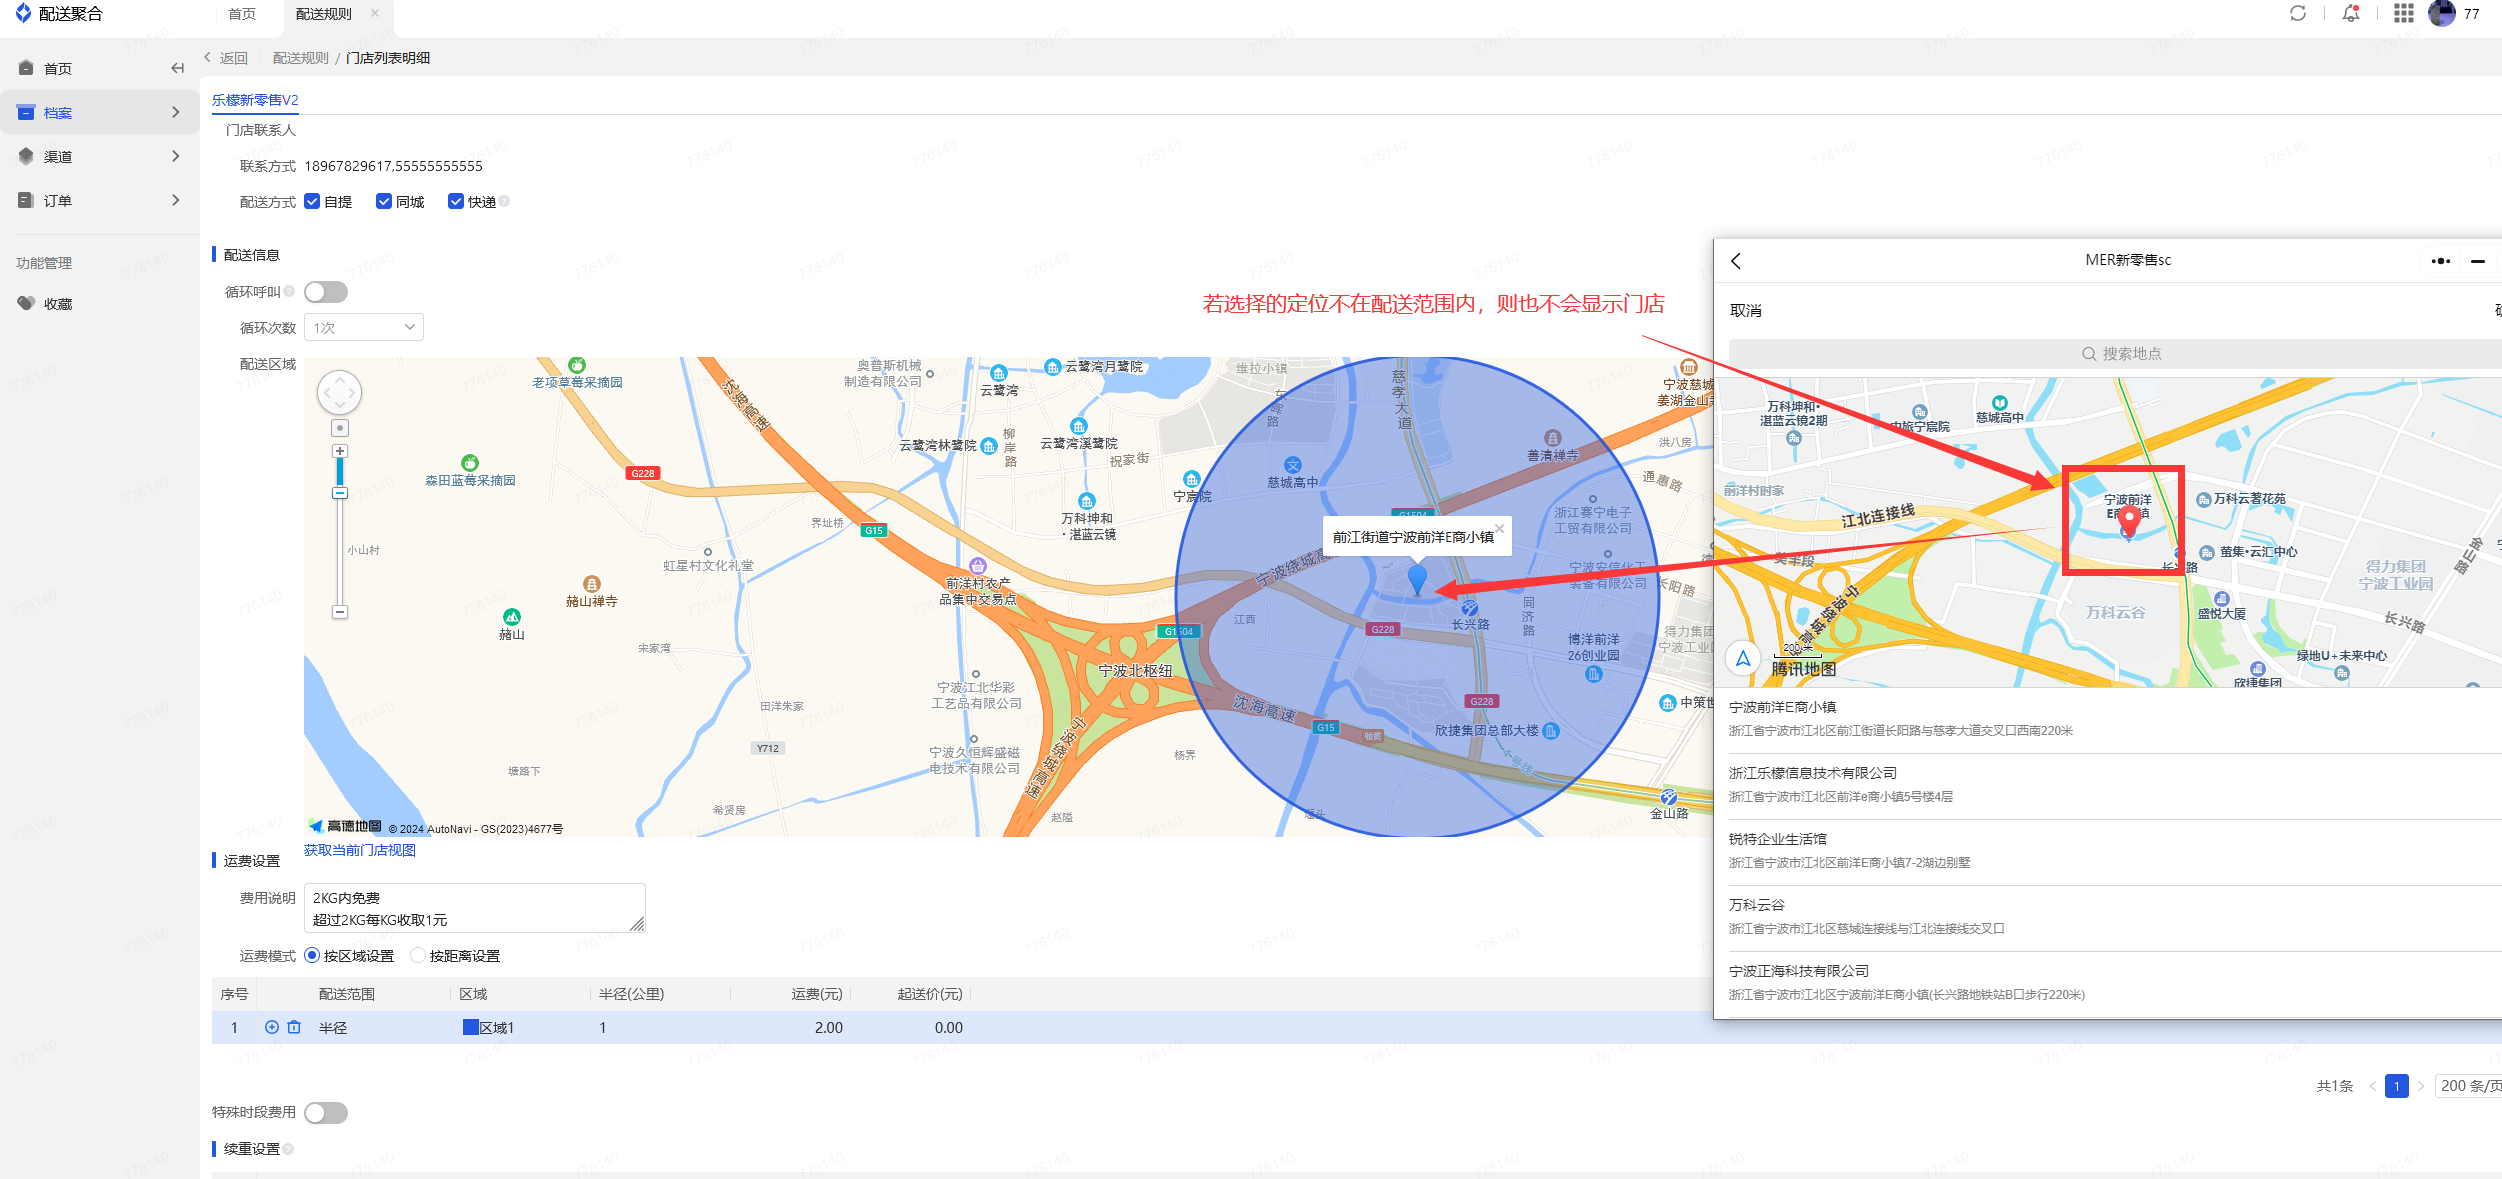The image size is (2502, 1179).
Task: Click the 配送聚合 logo
Action: (59, 14)
